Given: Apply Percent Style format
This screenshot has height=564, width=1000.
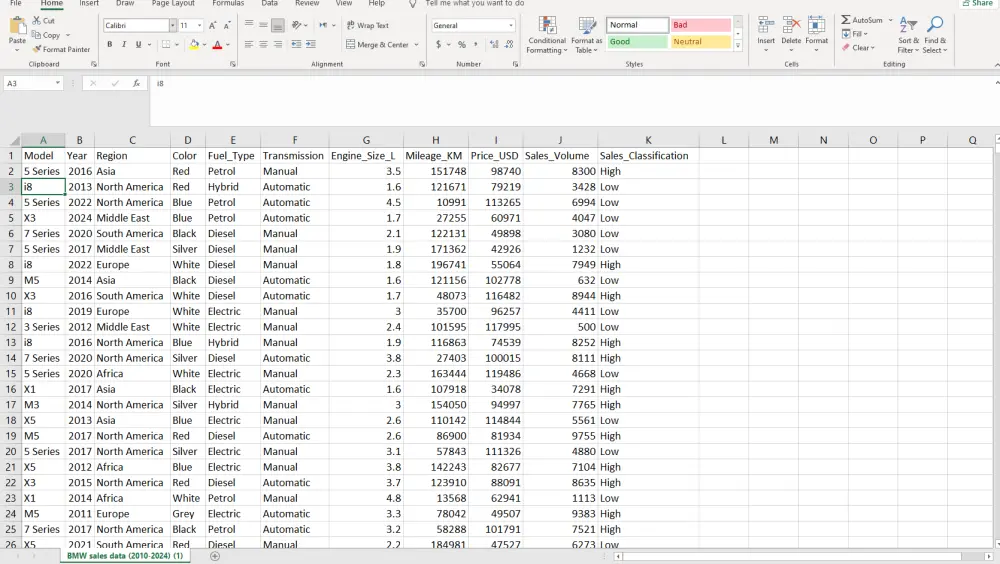Looking at the screenshot, I should pyautogui.click(x=462, y=45).
